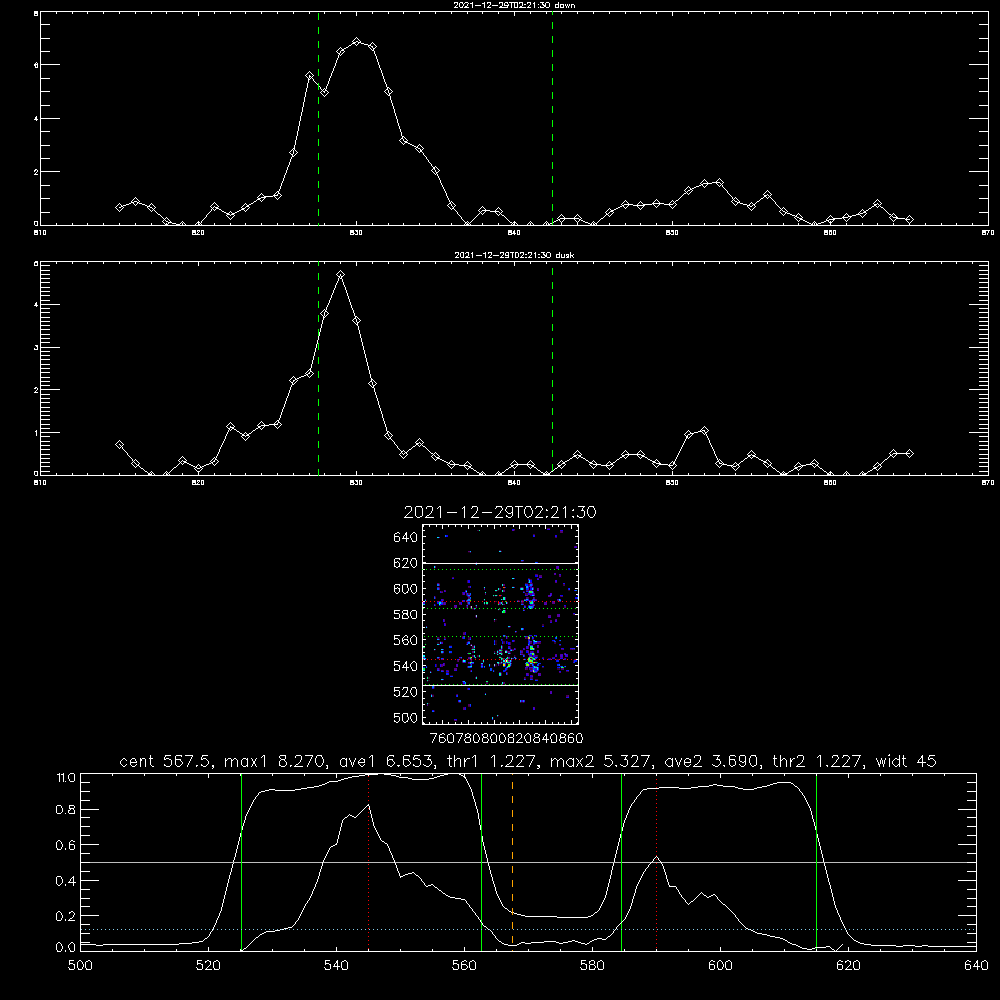The width and height of the screenshot is (1000, 1000).
Task: Click the highest diamond marker in dawn plot
Action: coord(357,42)
